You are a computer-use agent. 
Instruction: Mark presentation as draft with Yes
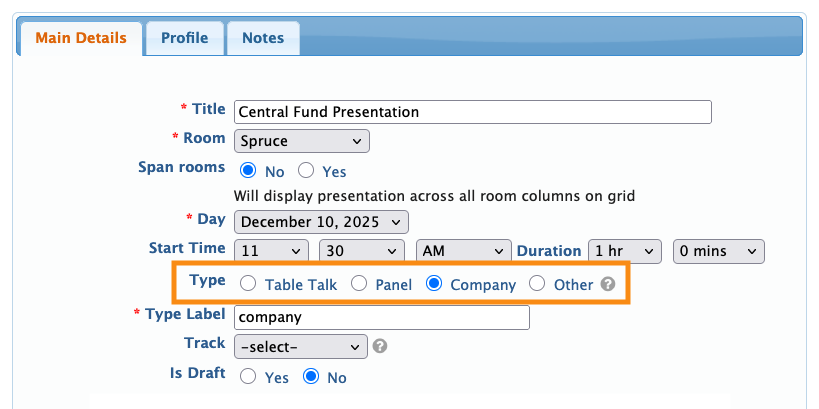pos(248,377)
